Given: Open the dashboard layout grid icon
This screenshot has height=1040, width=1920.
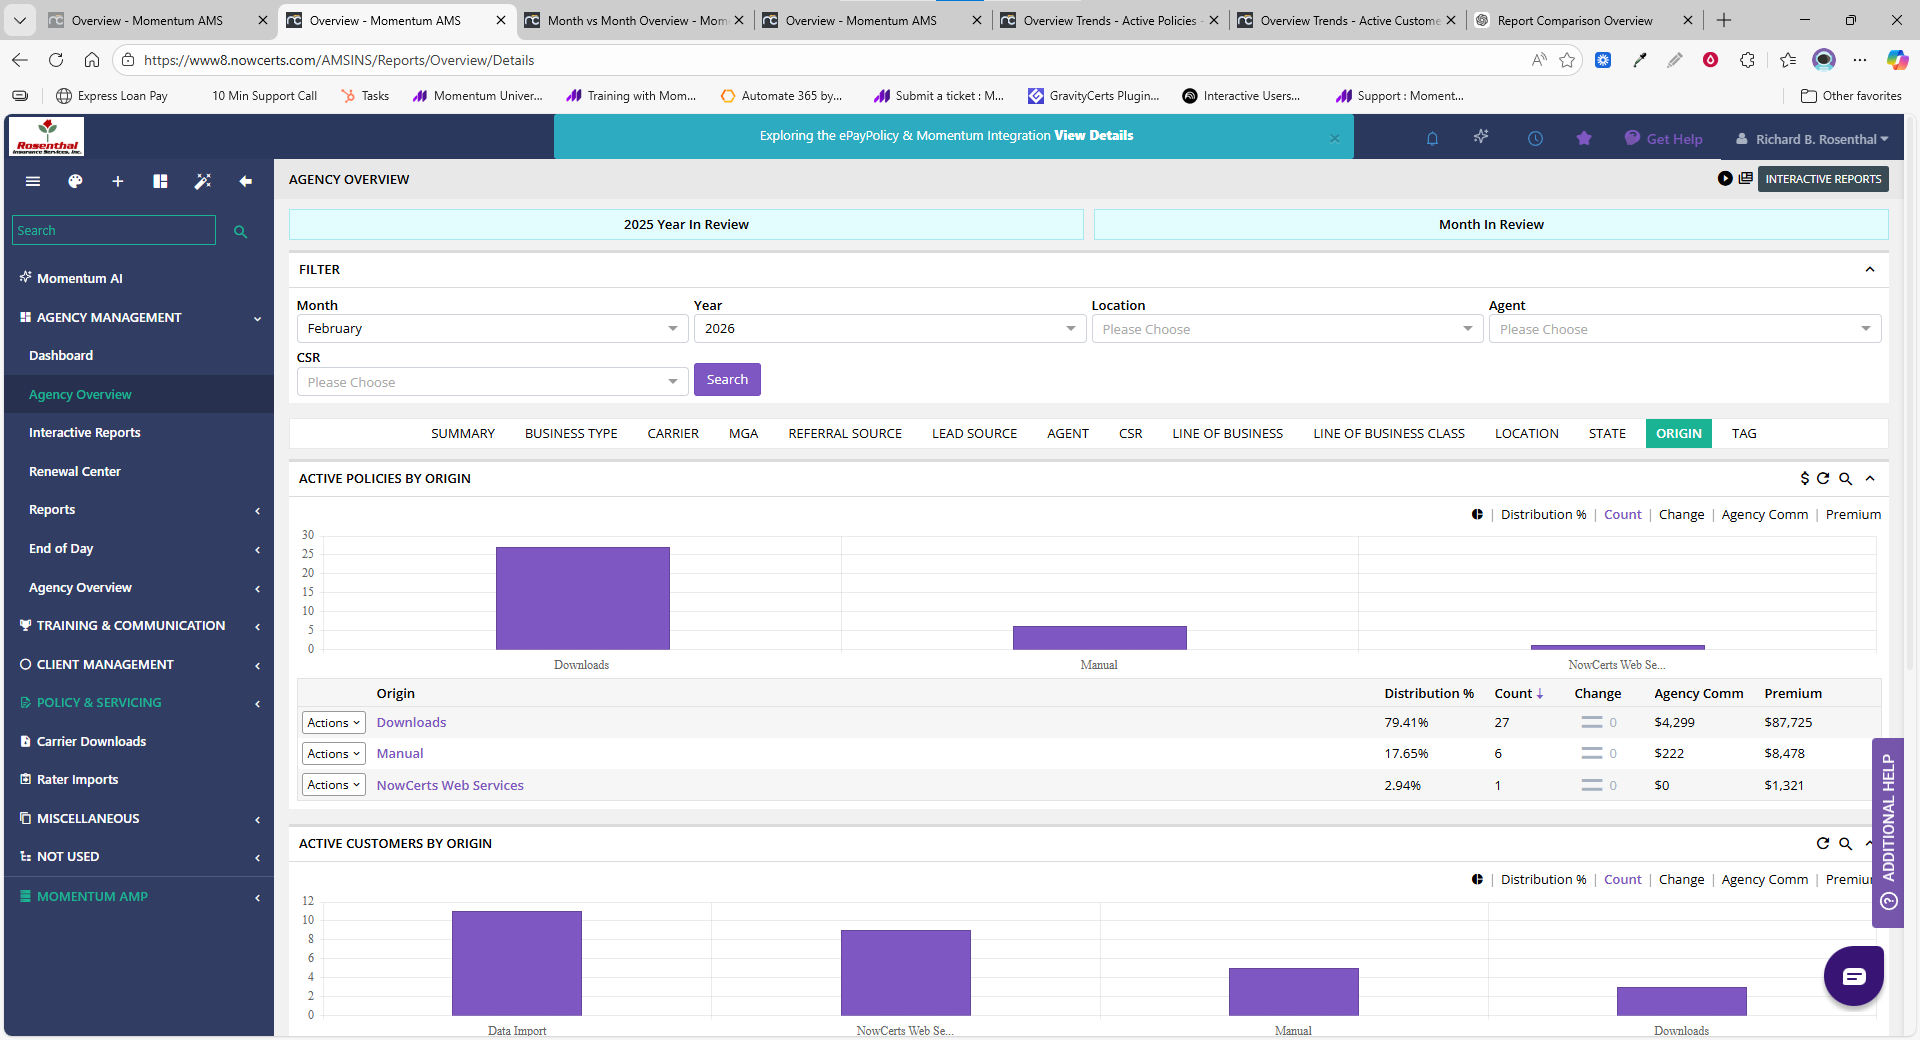Looking at the screenshot, I should (160, 181).
